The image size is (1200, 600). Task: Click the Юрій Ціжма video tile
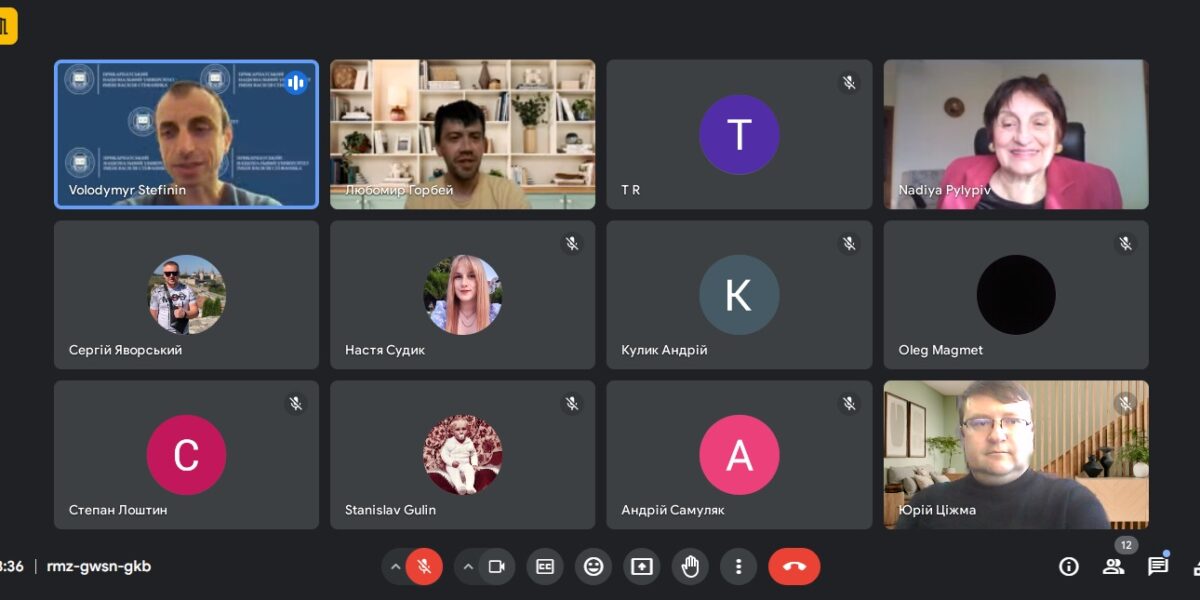pyautogui.click(x=1015, y=454)
